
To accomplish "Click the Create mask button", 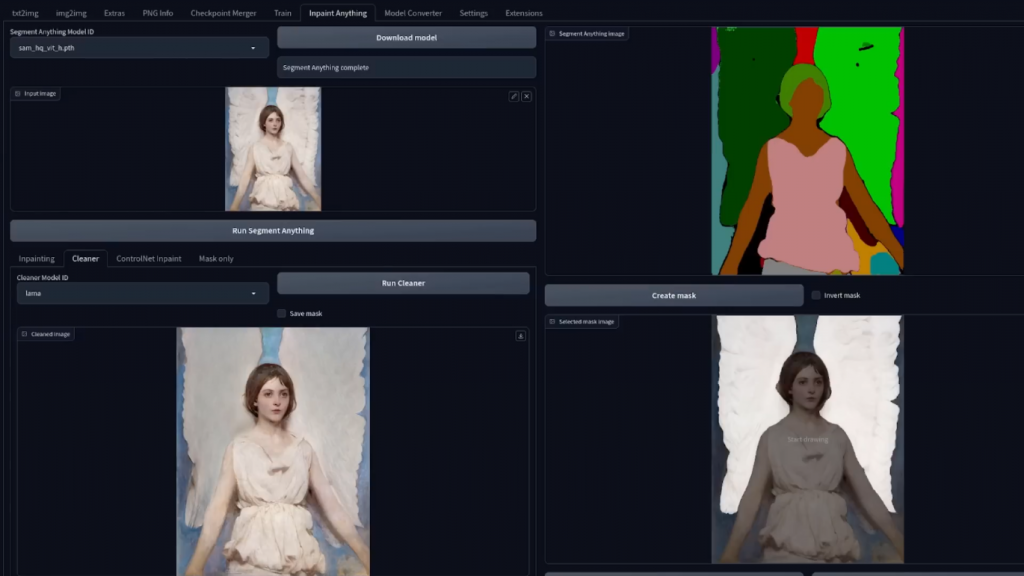I will pos(673,296).
